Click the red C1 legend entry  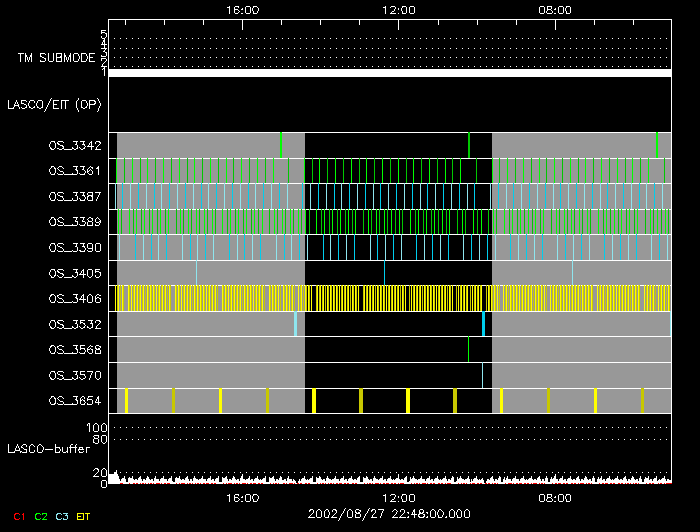point(18,516)
